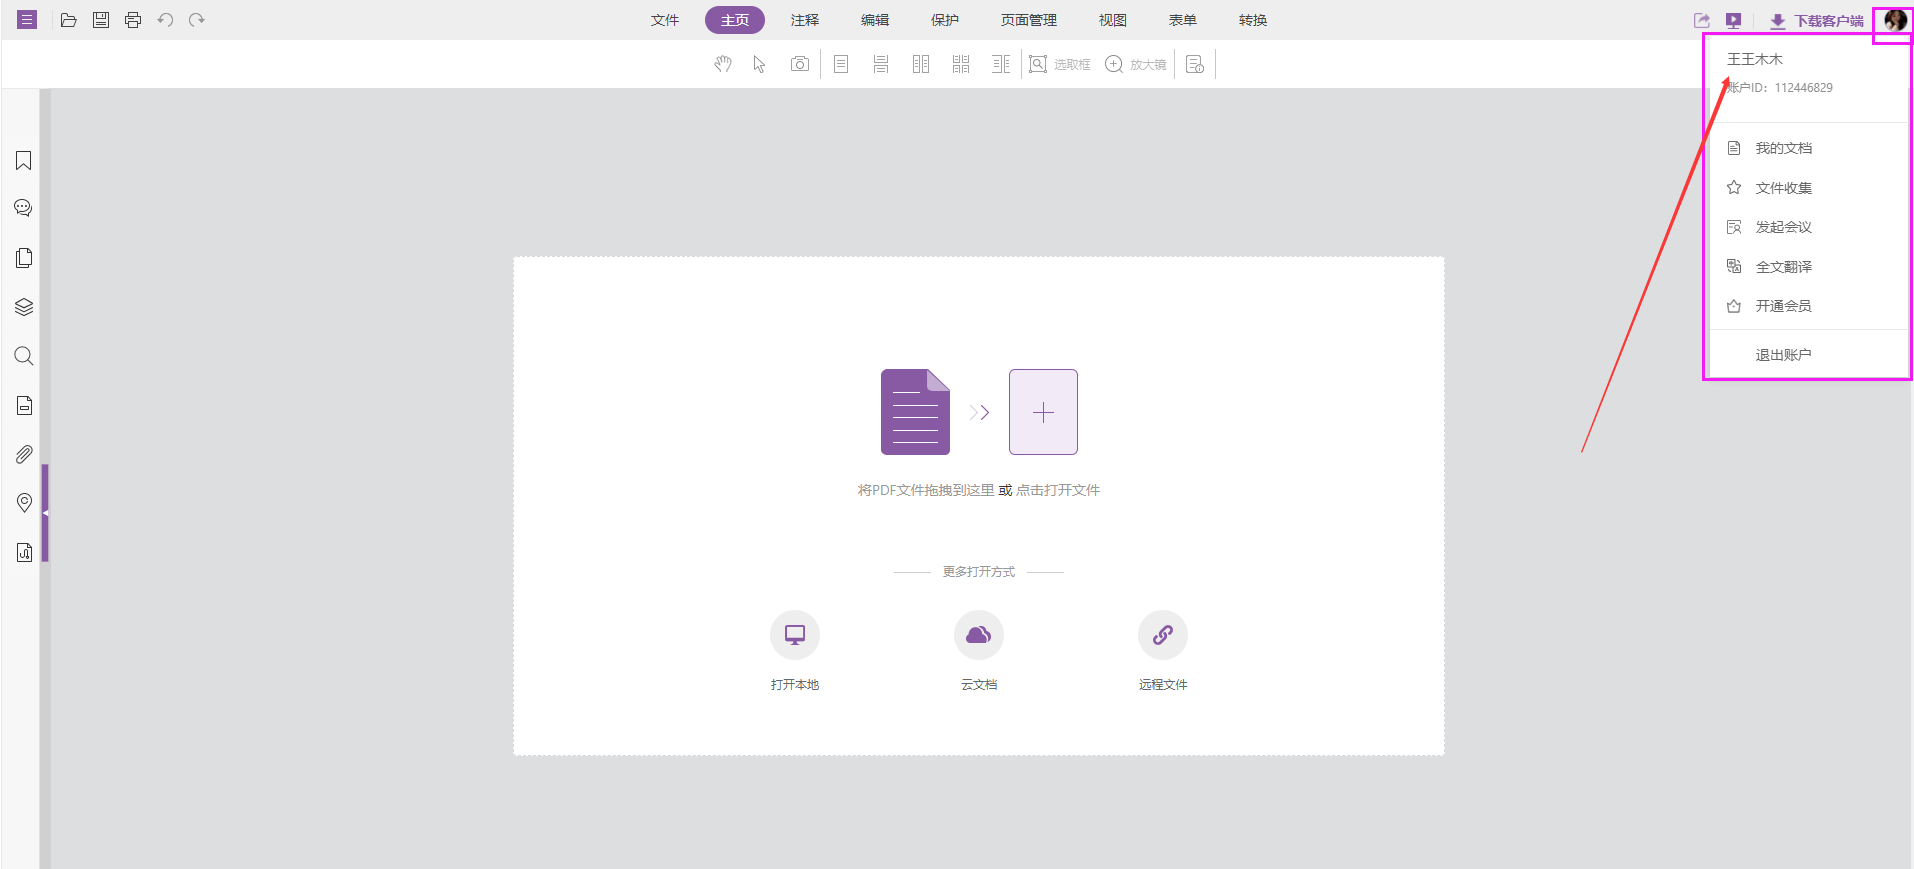The image size is (1914, 869).
Task: Click 下载客户端 download button
Action: click(1817, 21)
